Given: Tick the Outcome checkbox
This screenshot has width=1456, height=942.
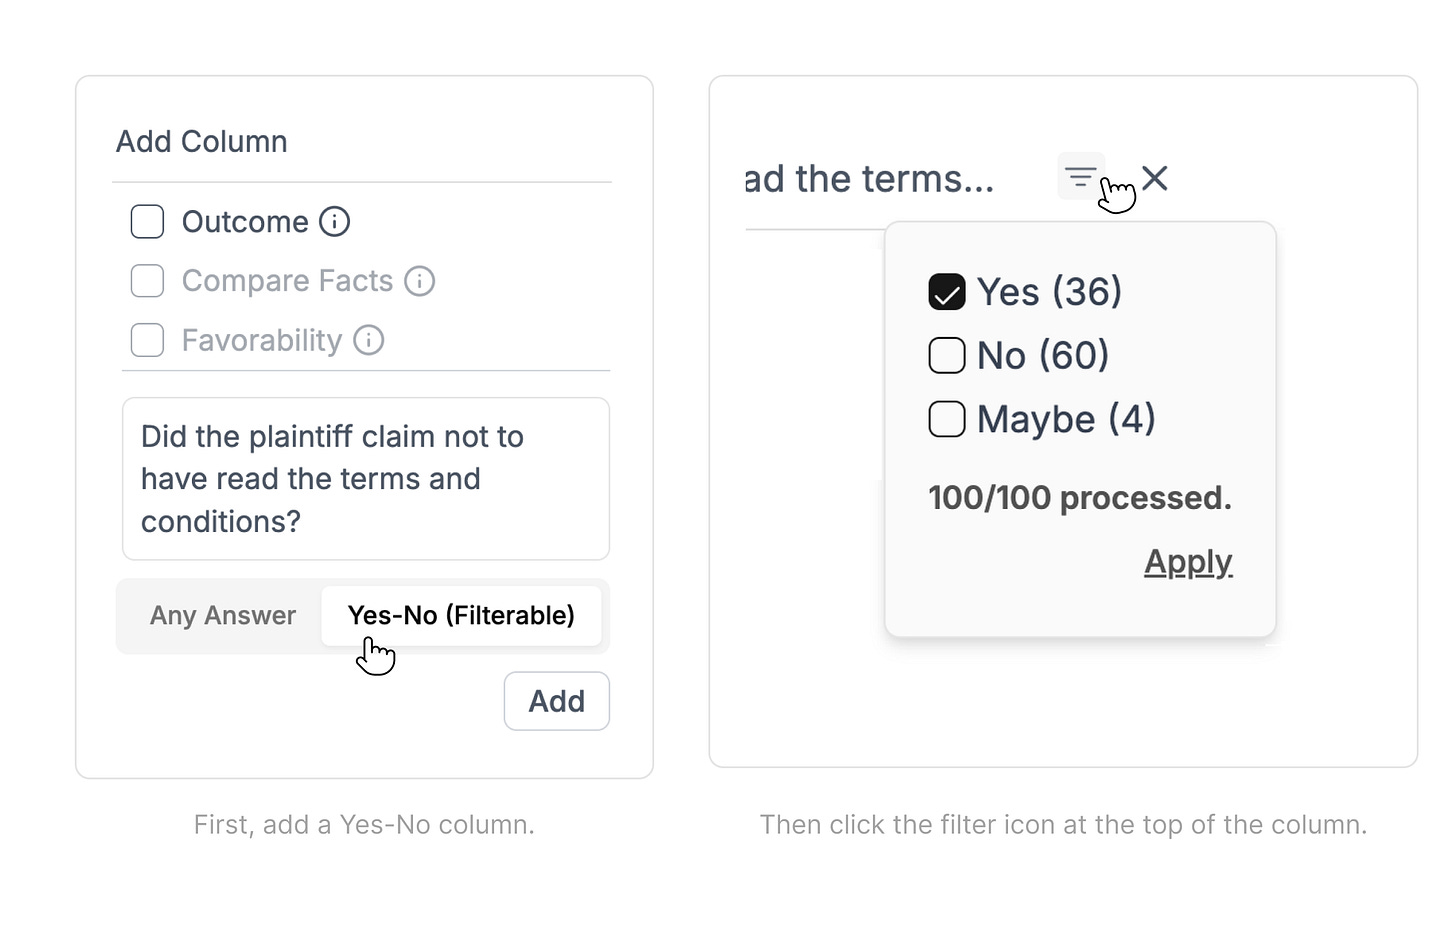Looking at the screenshot, I should (147, 221).
